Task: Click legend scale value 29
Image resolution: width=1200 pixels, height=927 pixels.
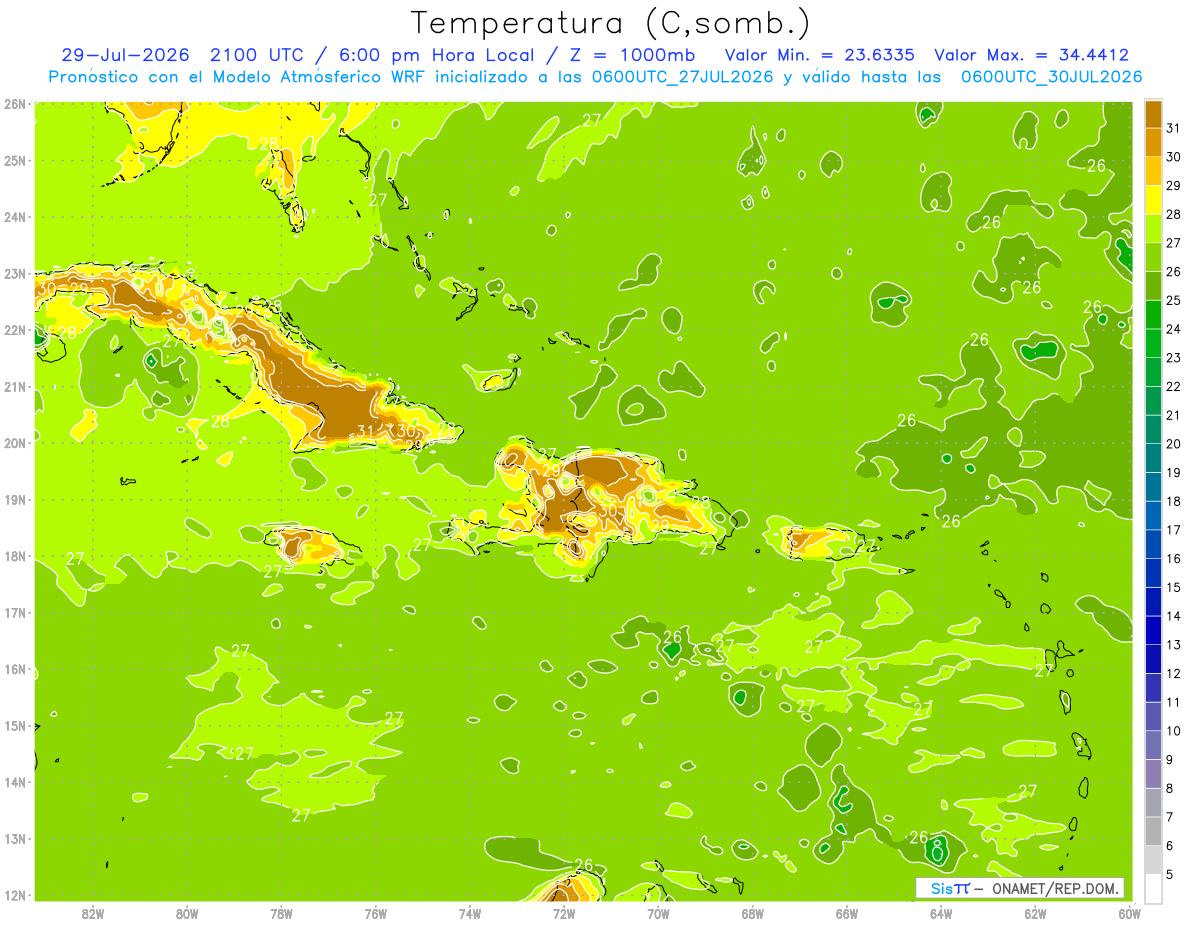Action: 1174,185
